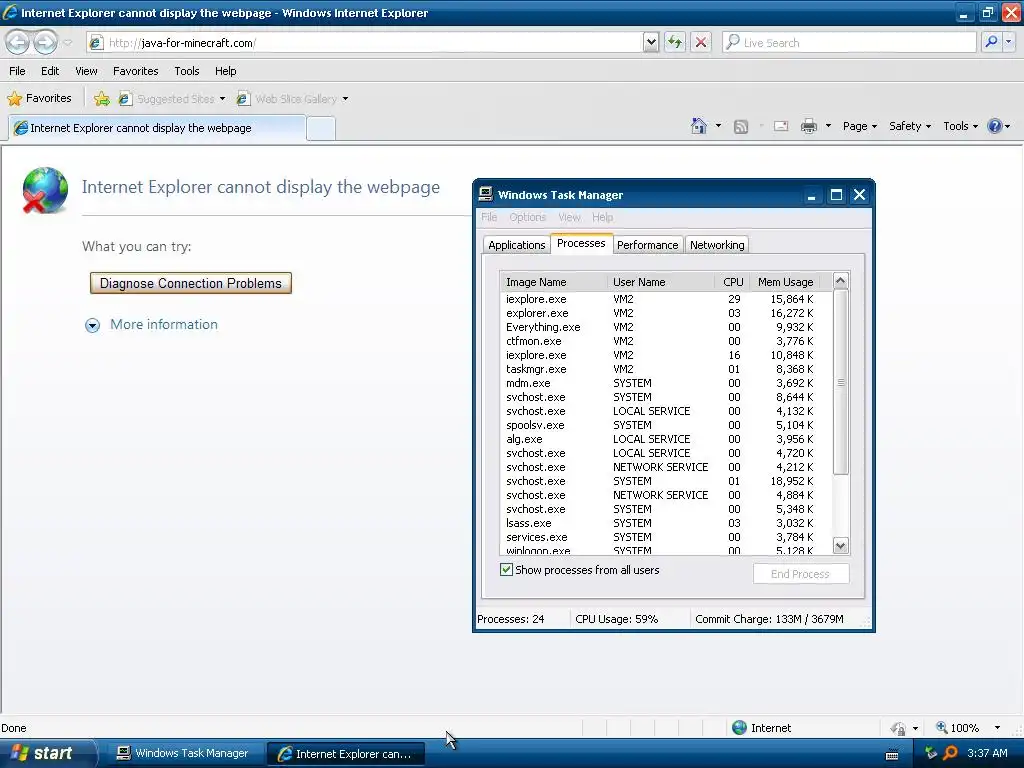Click the Favorites star icon
The image size is (1024, 768).
(14, 99)
